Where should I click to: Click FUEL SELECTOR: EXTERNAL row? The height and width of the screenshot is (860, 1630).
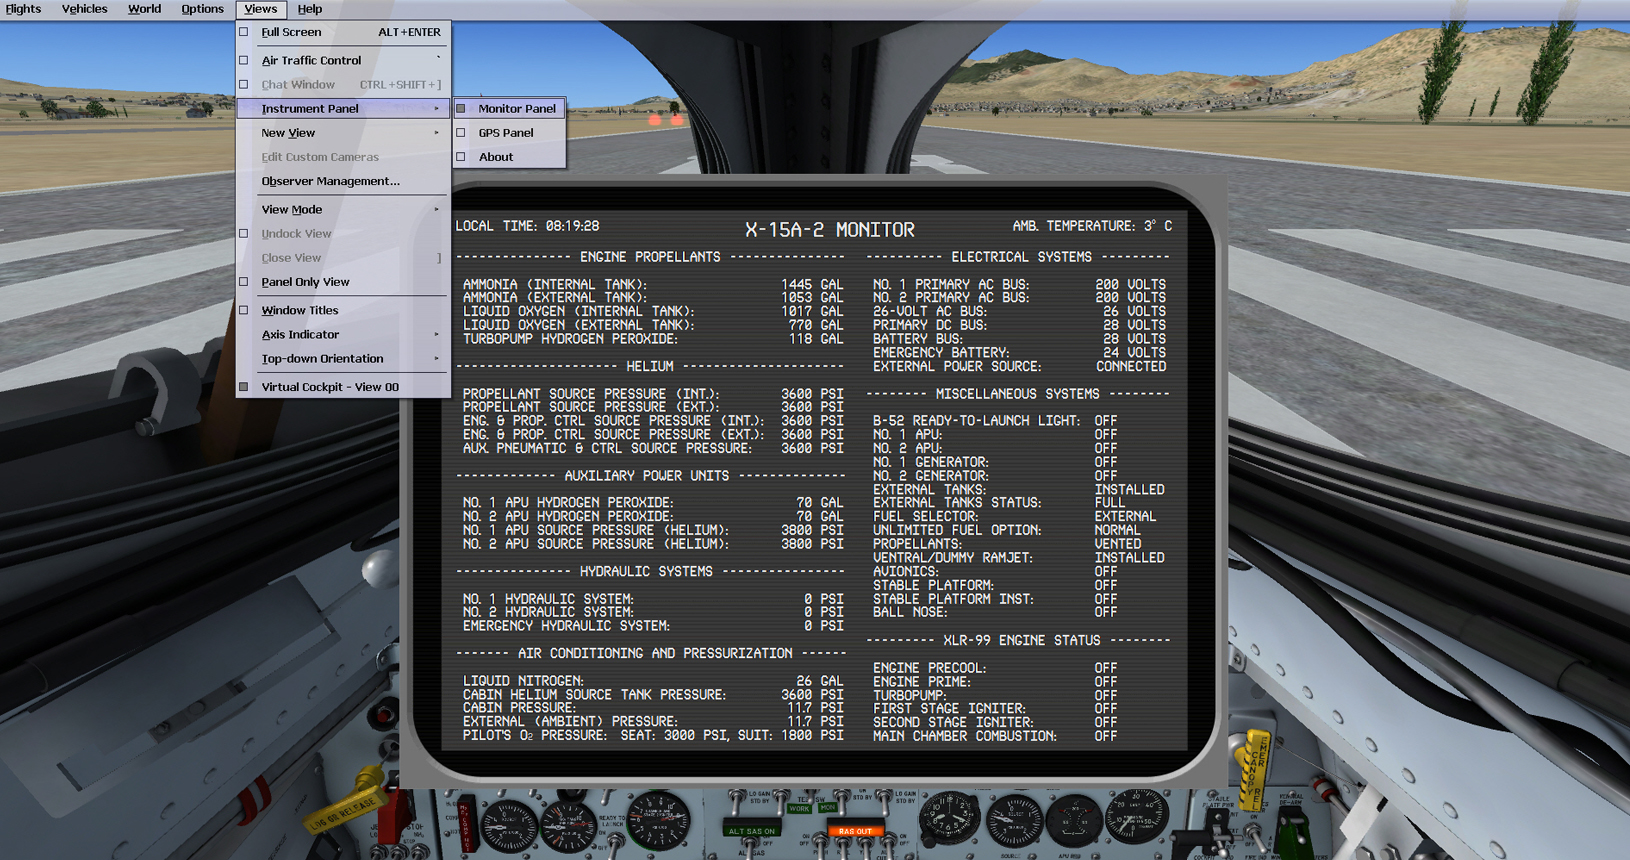point(1014,516)
